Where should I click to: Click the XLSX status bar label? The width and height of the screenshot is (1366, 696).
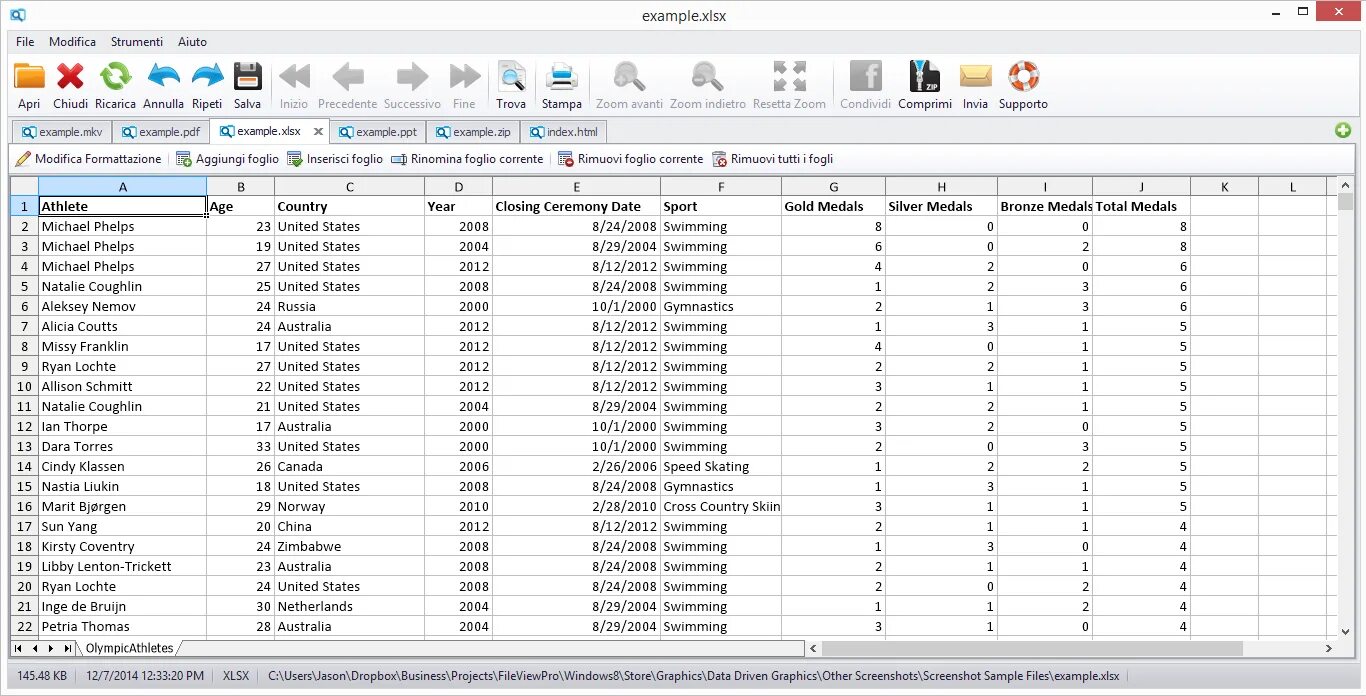click(236, 676)
